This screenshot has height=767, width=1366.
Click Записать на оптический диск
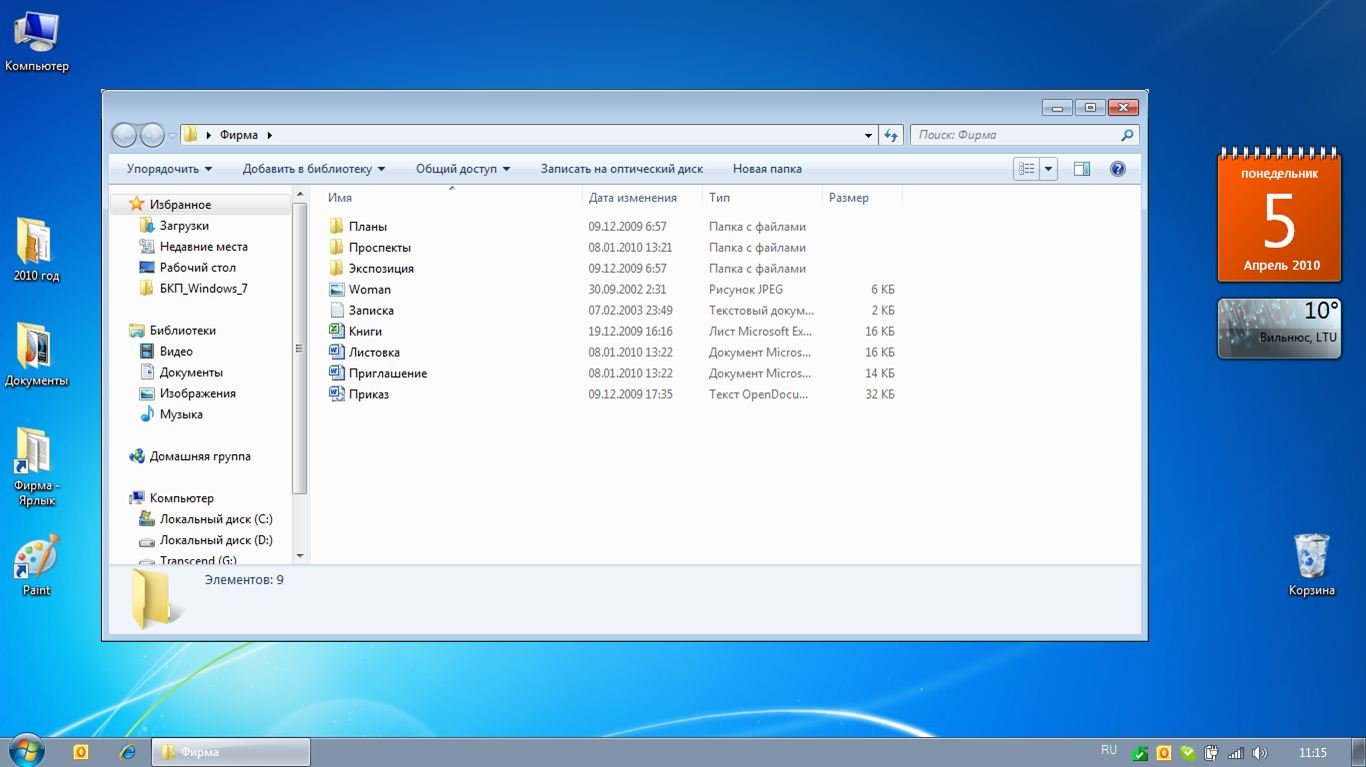[x=621, y=169]
